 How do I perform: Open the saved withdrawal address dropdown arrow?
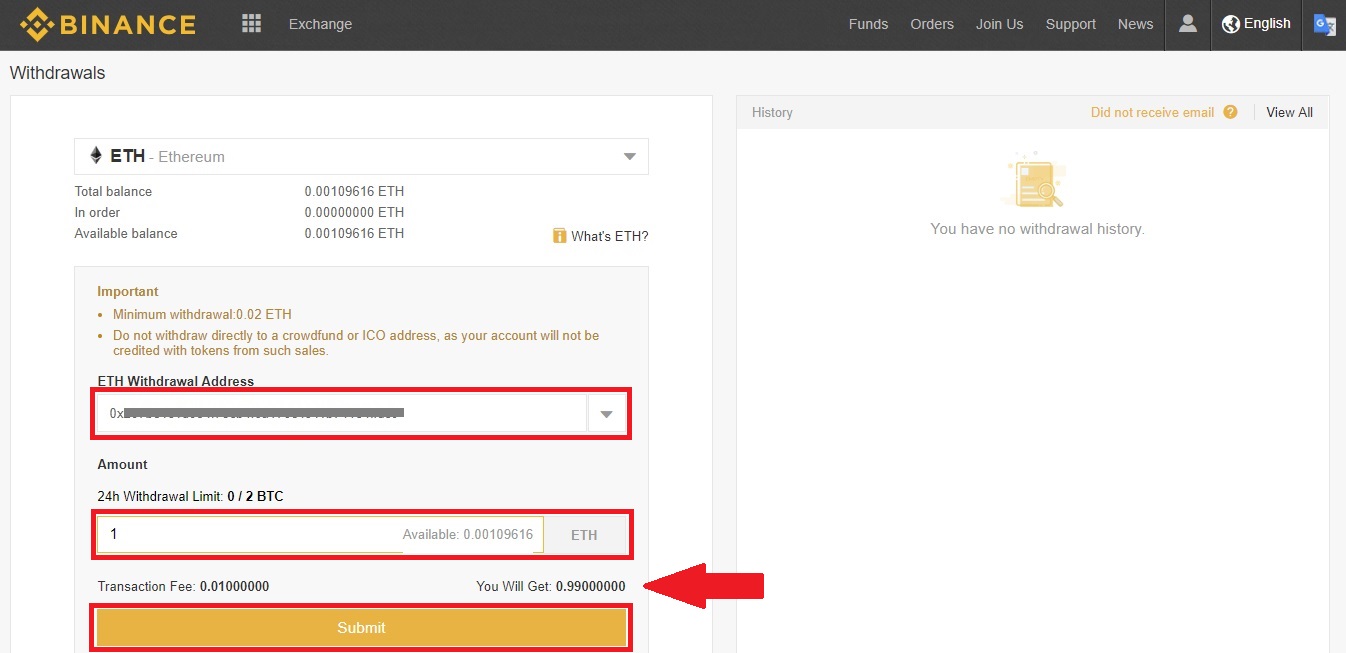(606, 414)
